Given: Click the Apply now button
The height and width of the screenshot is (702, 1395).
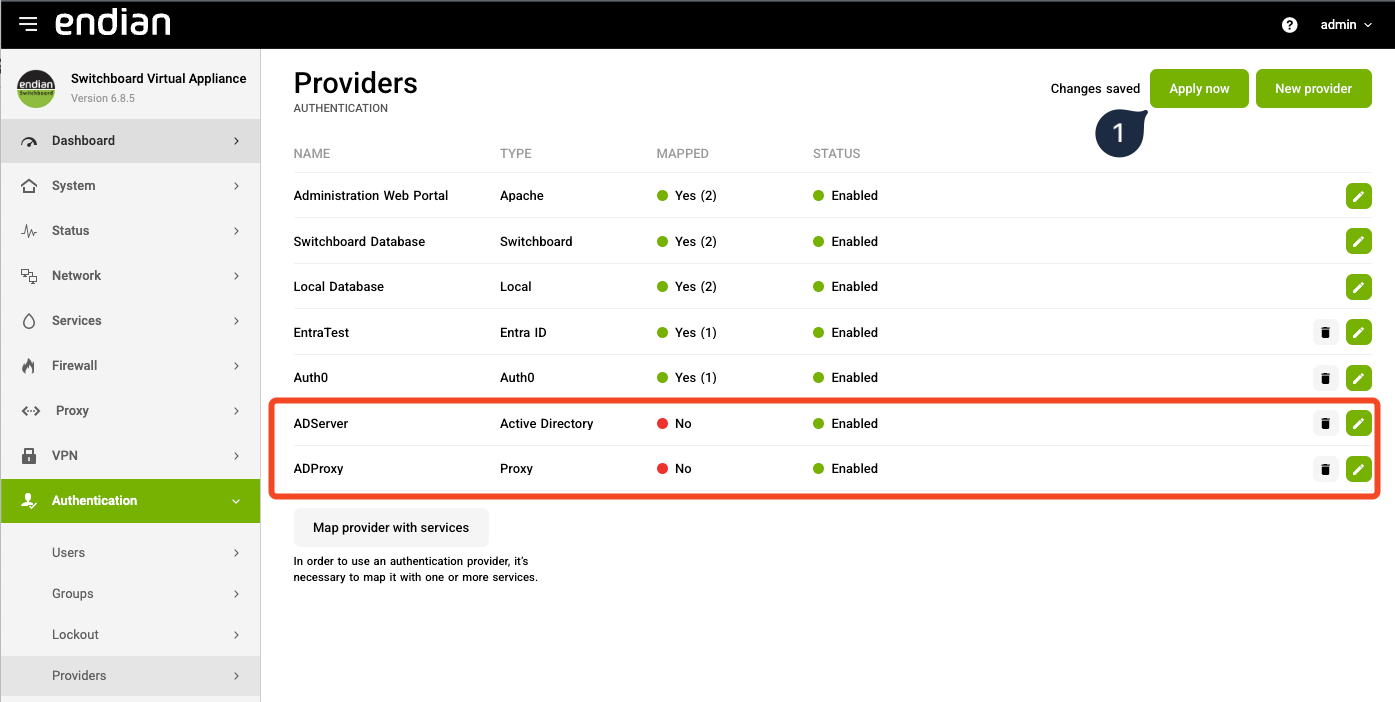Looking at the screenshot, I should tap(1199, 89).
